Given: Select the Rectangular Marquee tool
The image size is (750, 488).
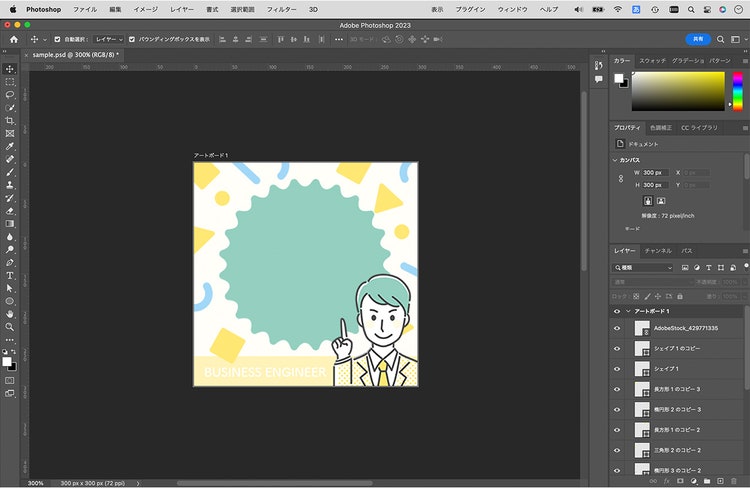Looking at the screenshot, I should pyautogui.click(x=10, y=82).
